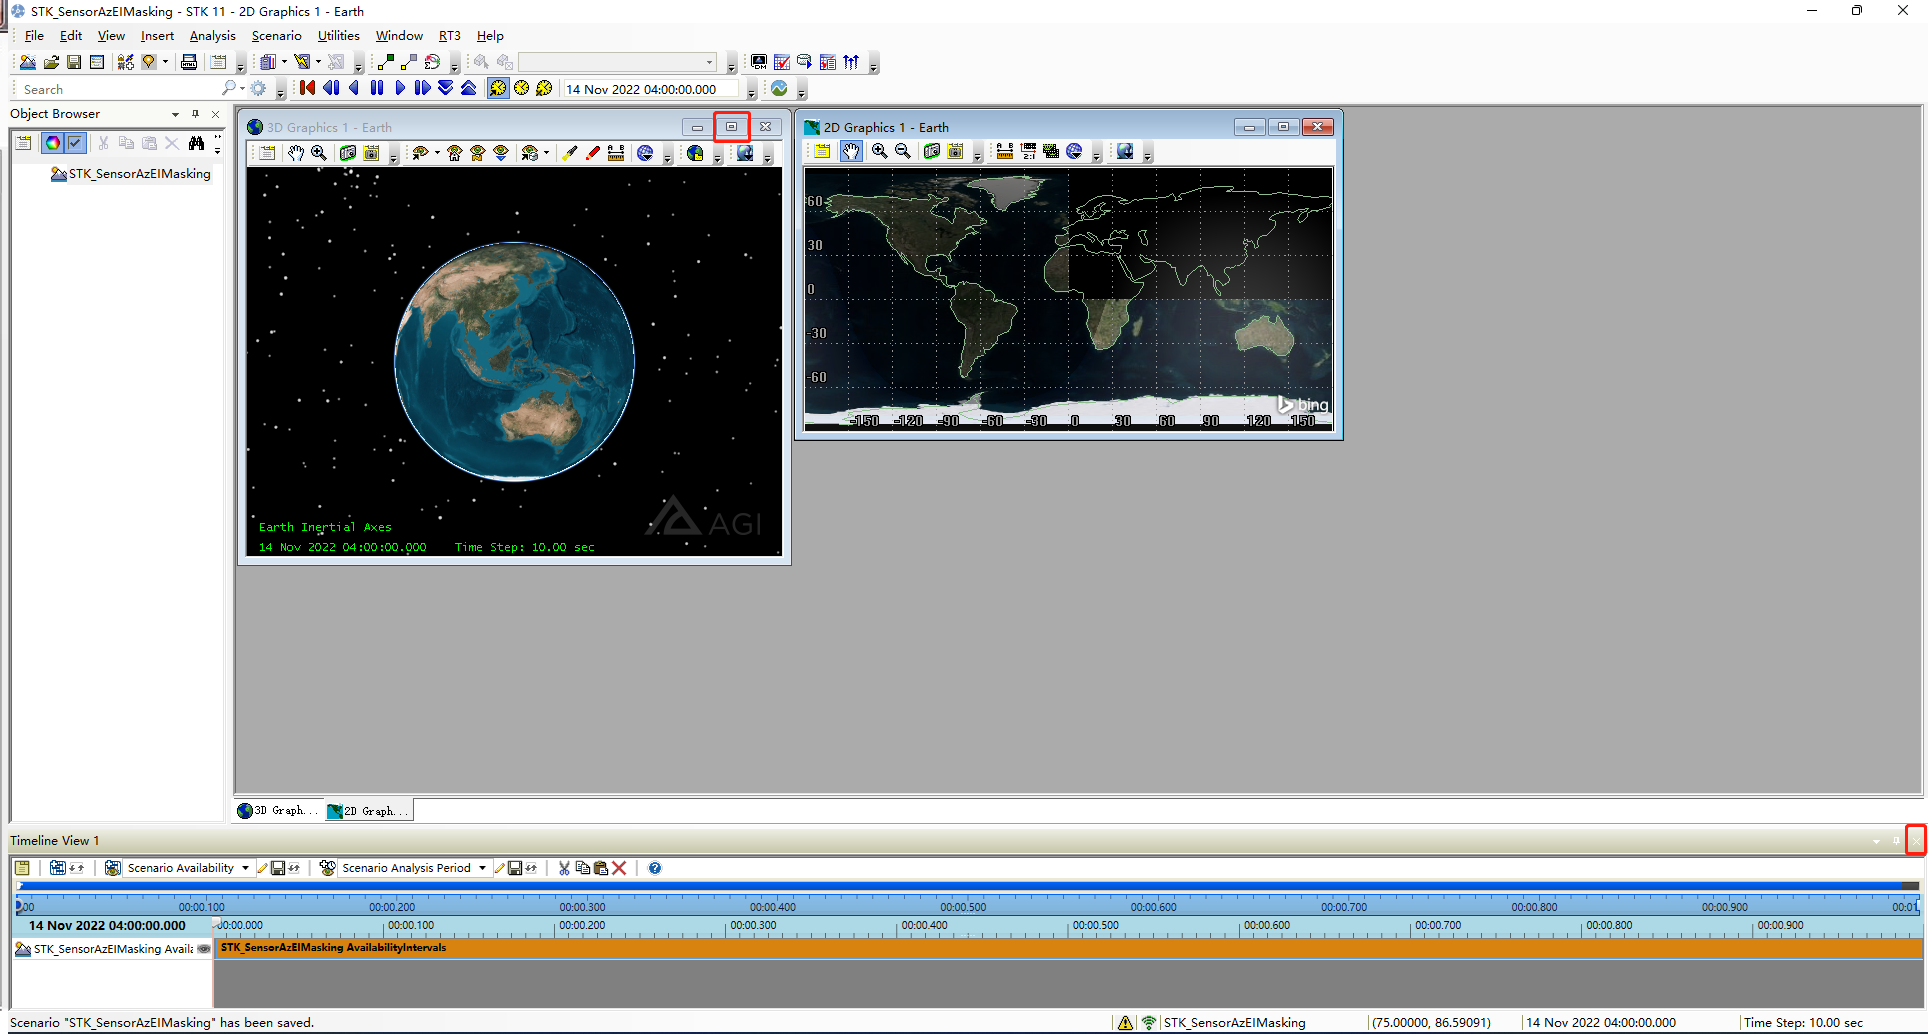Screen dimensions: 1928x1034
Task: Expand the Scenario Availability dropdown
Action: tap(245, 868)
